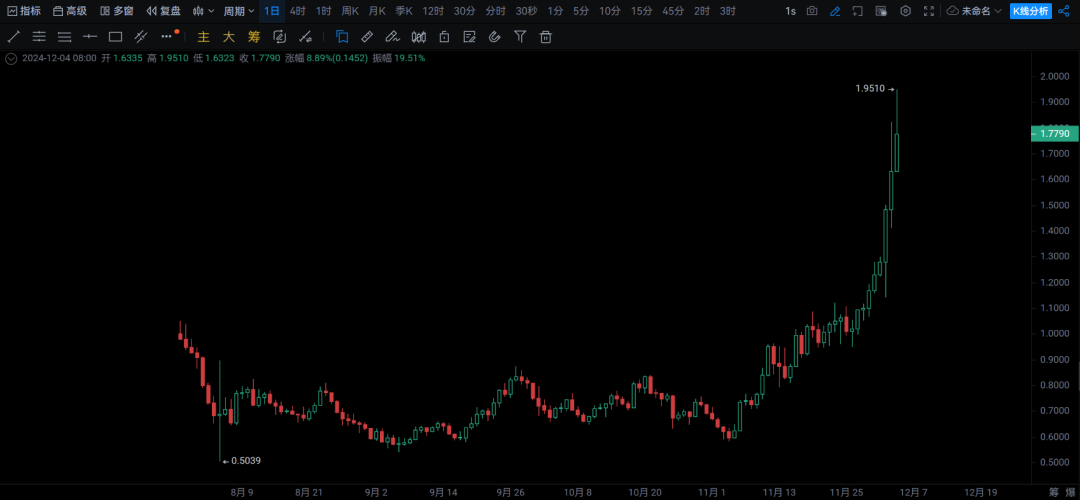Click the trash icon to delete drawings
This screenshot has height=500, width=1080.
[546, 37]
